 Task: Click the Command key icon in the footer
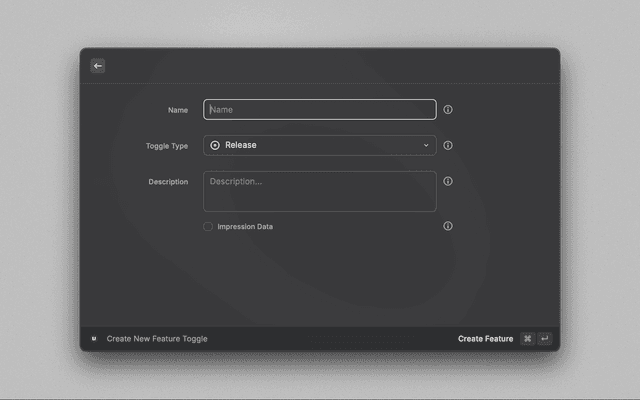tap(527, 339)
